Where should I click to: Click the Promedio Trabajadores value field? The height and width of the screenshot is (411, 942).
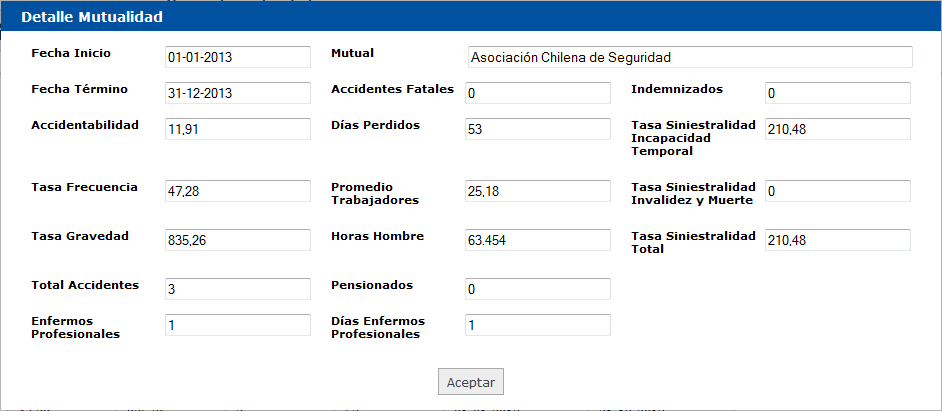[538, 191]
